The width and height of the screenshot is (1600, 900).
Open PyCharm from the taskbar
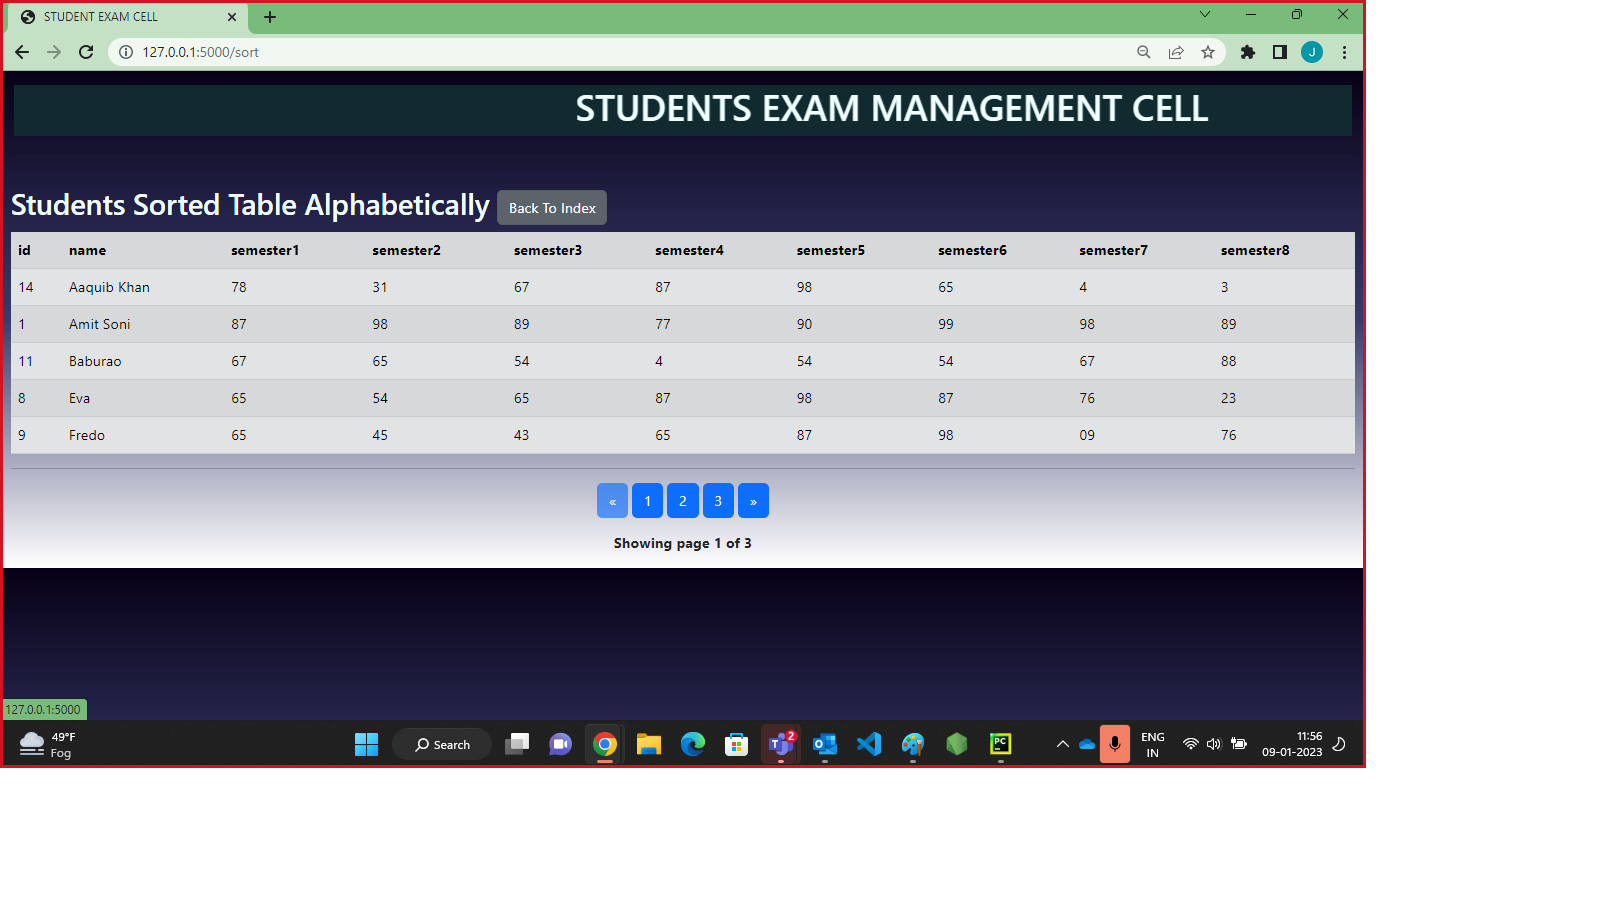[1001, 744]
